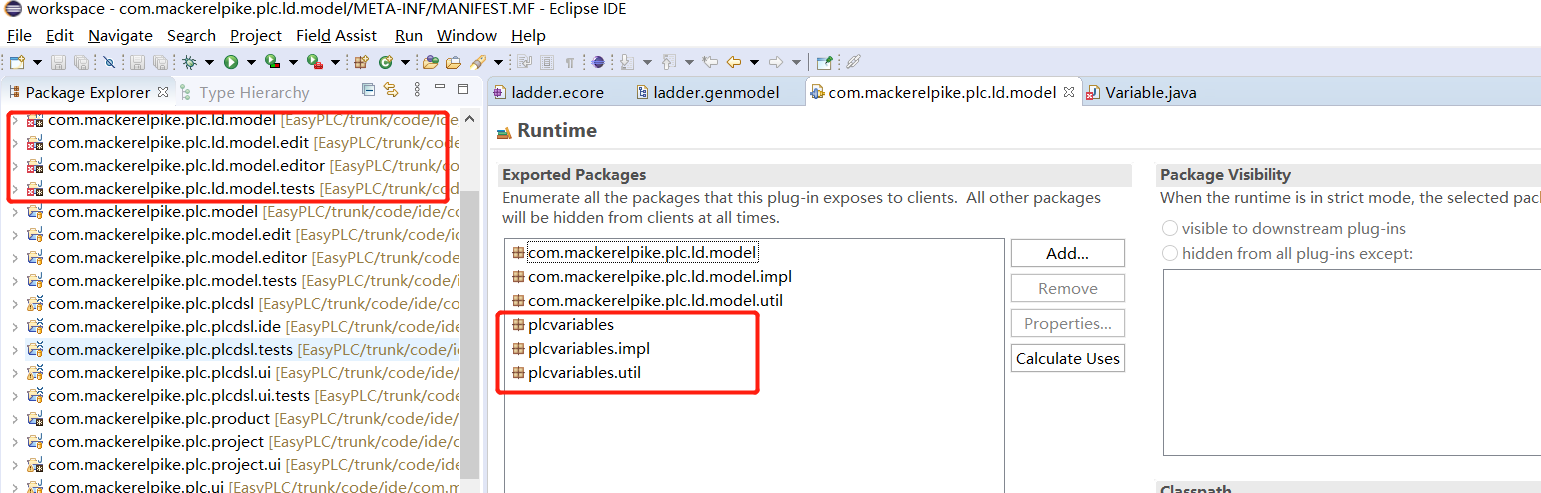Click the Skip All Breakpoints icon
This screenshot has width=1541, height=493.
[x=109, y=62]
